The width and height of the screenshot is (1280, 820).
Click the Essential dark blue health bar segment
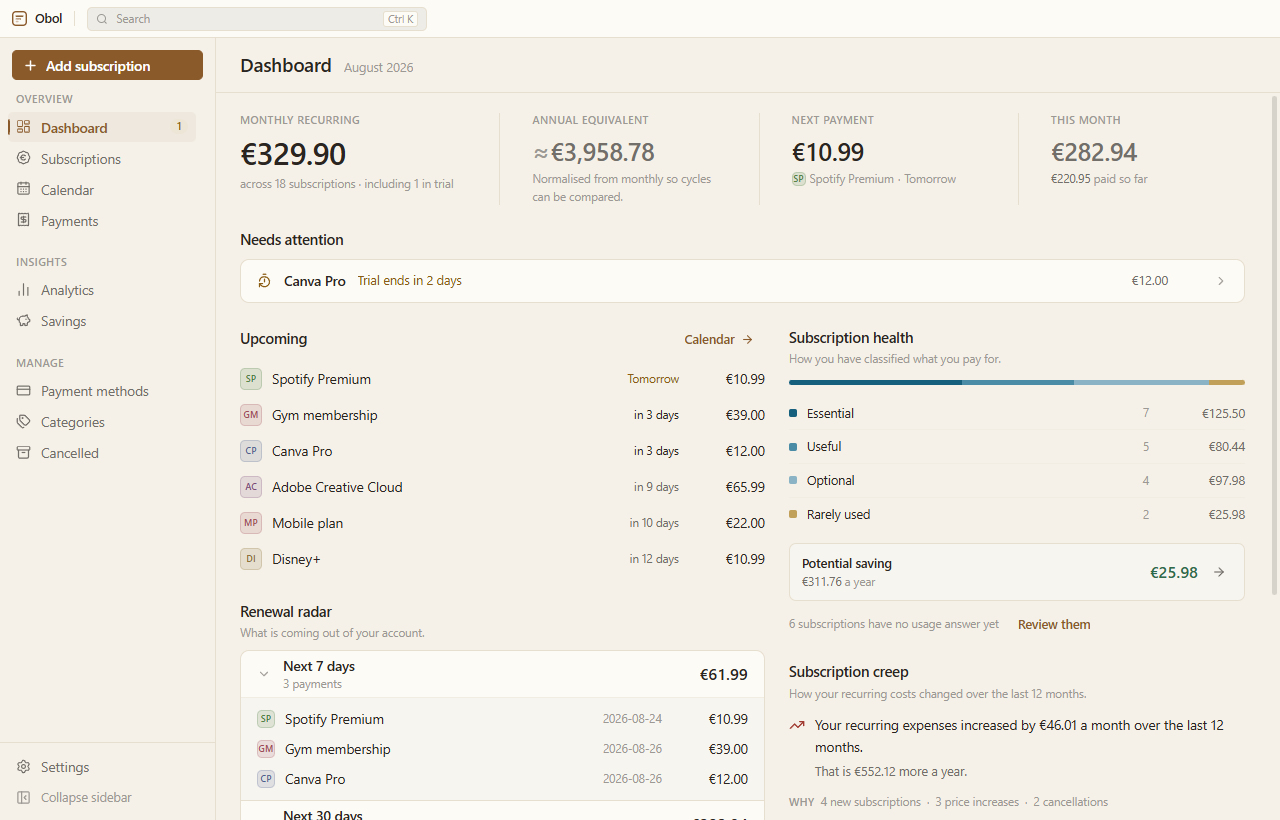875,382
